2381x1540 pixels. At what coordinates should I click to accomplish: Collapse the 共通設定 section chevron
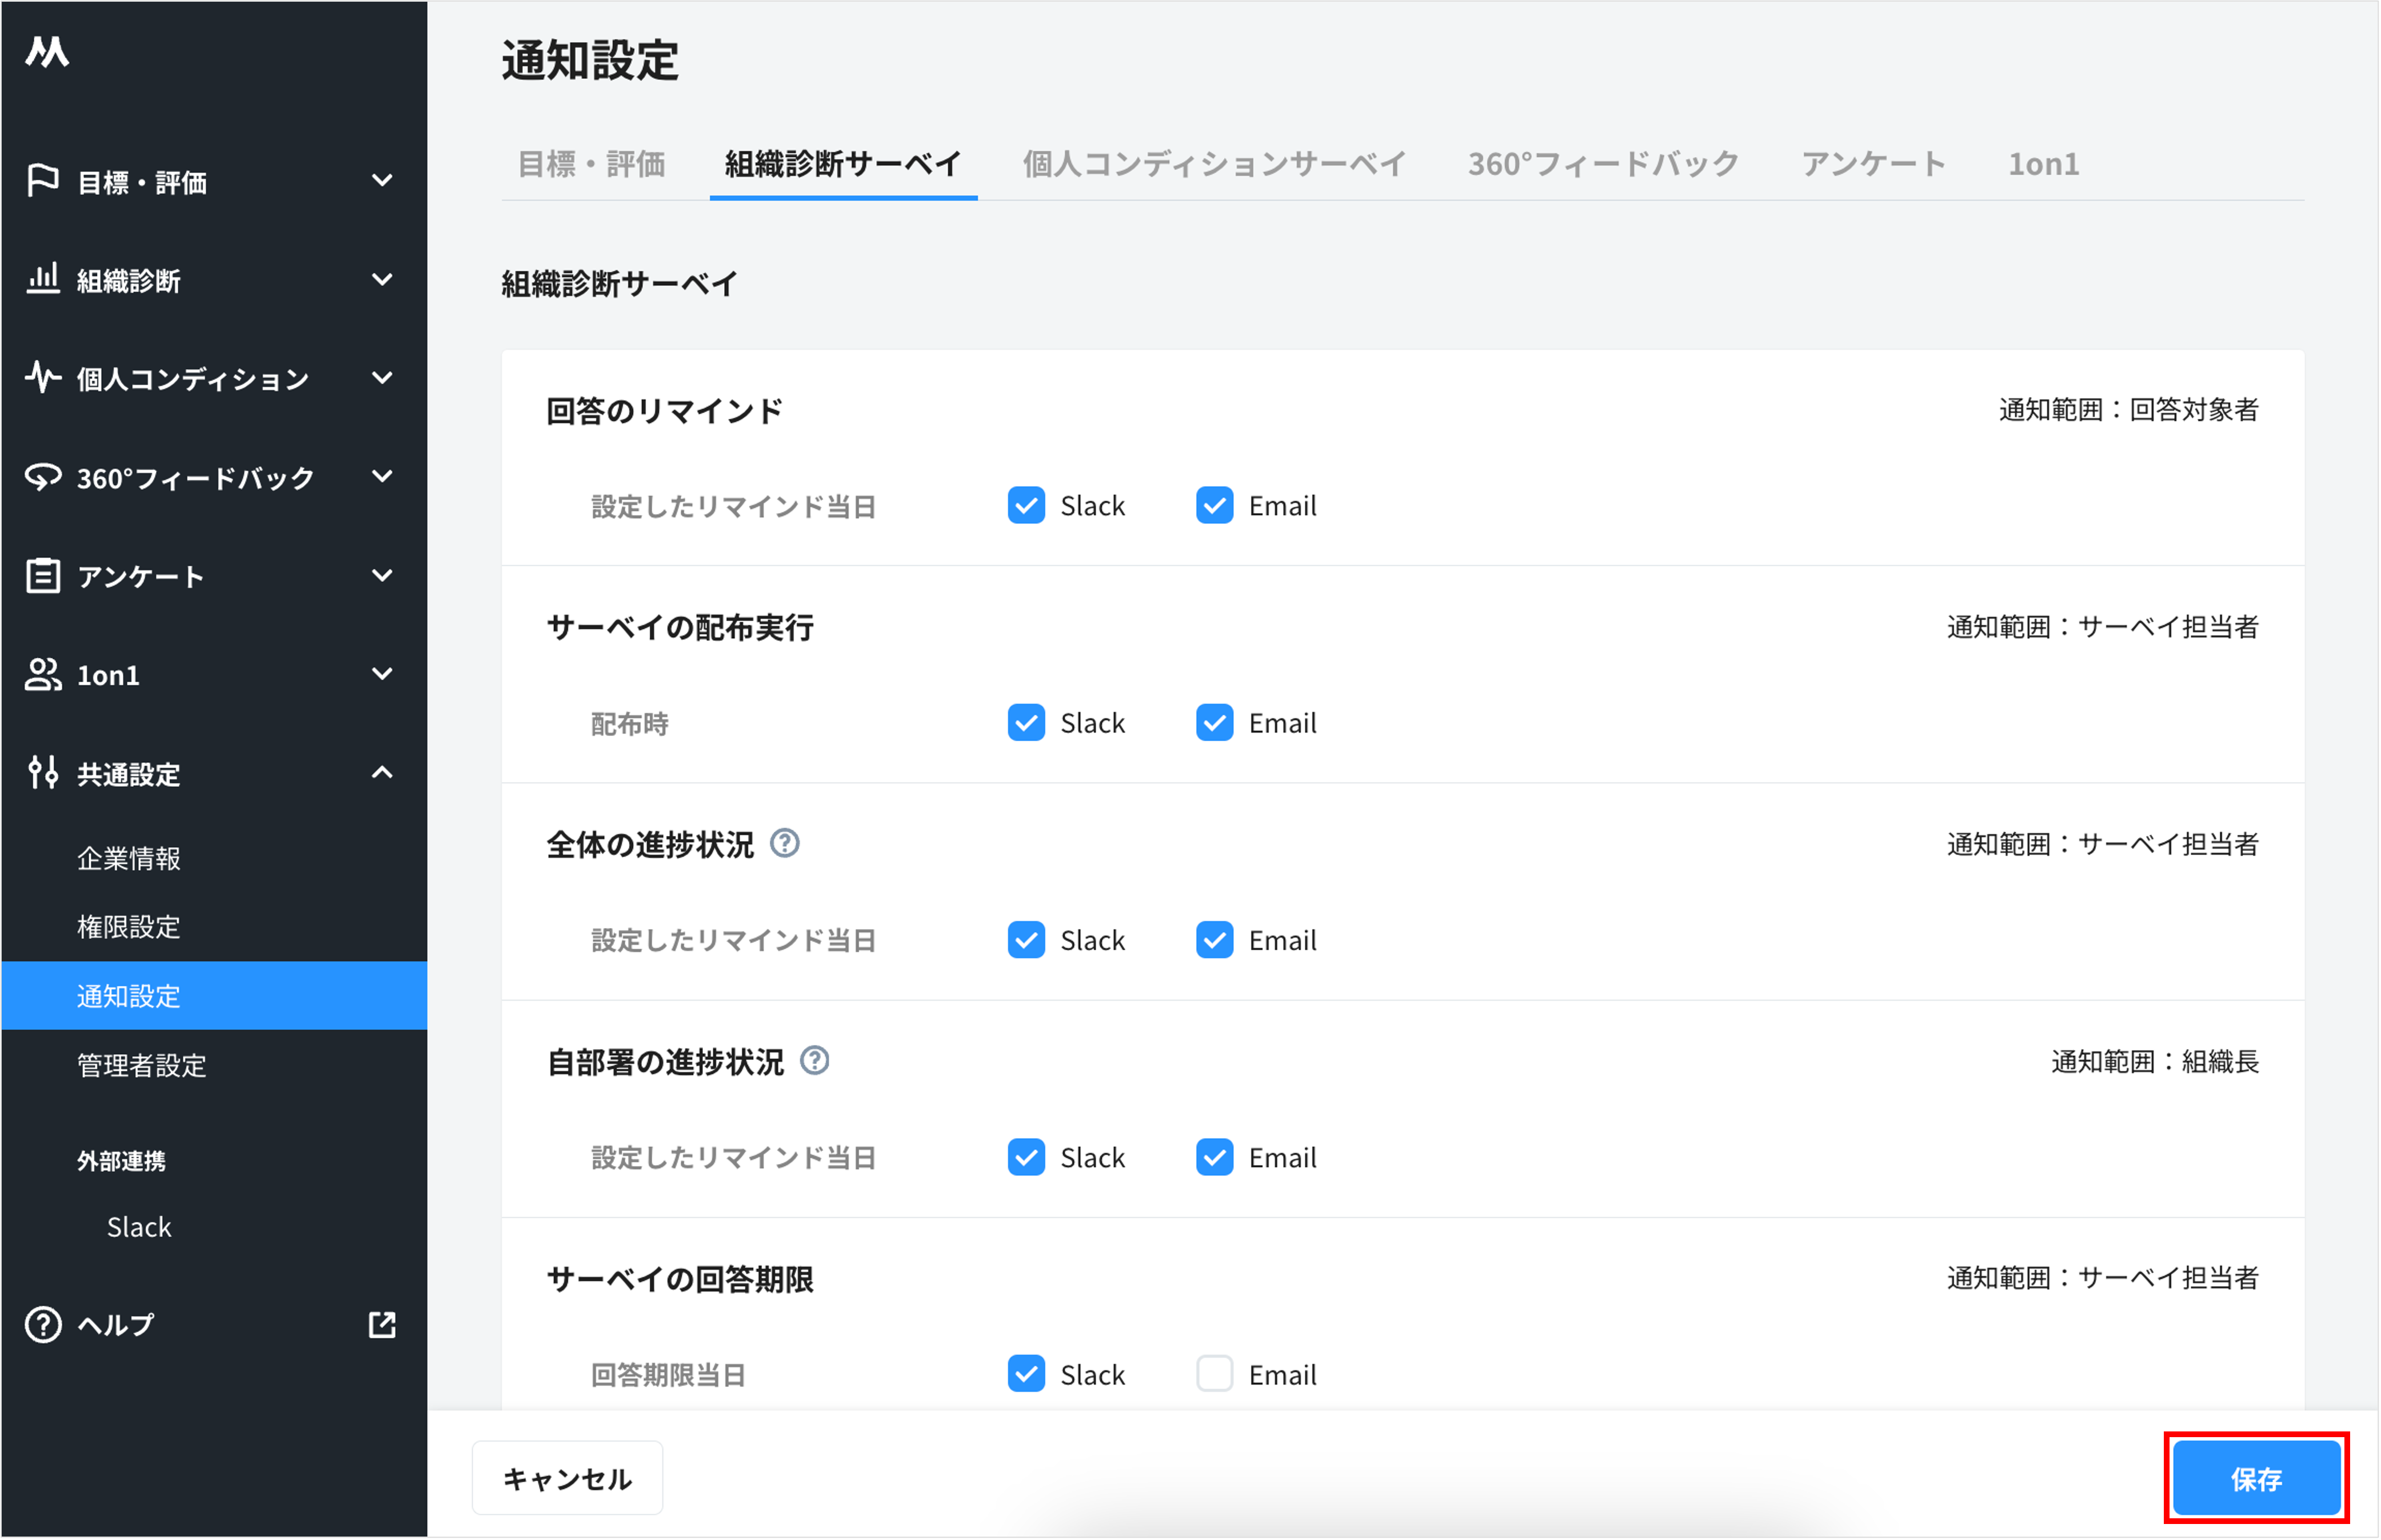click(x=382, y=772)
